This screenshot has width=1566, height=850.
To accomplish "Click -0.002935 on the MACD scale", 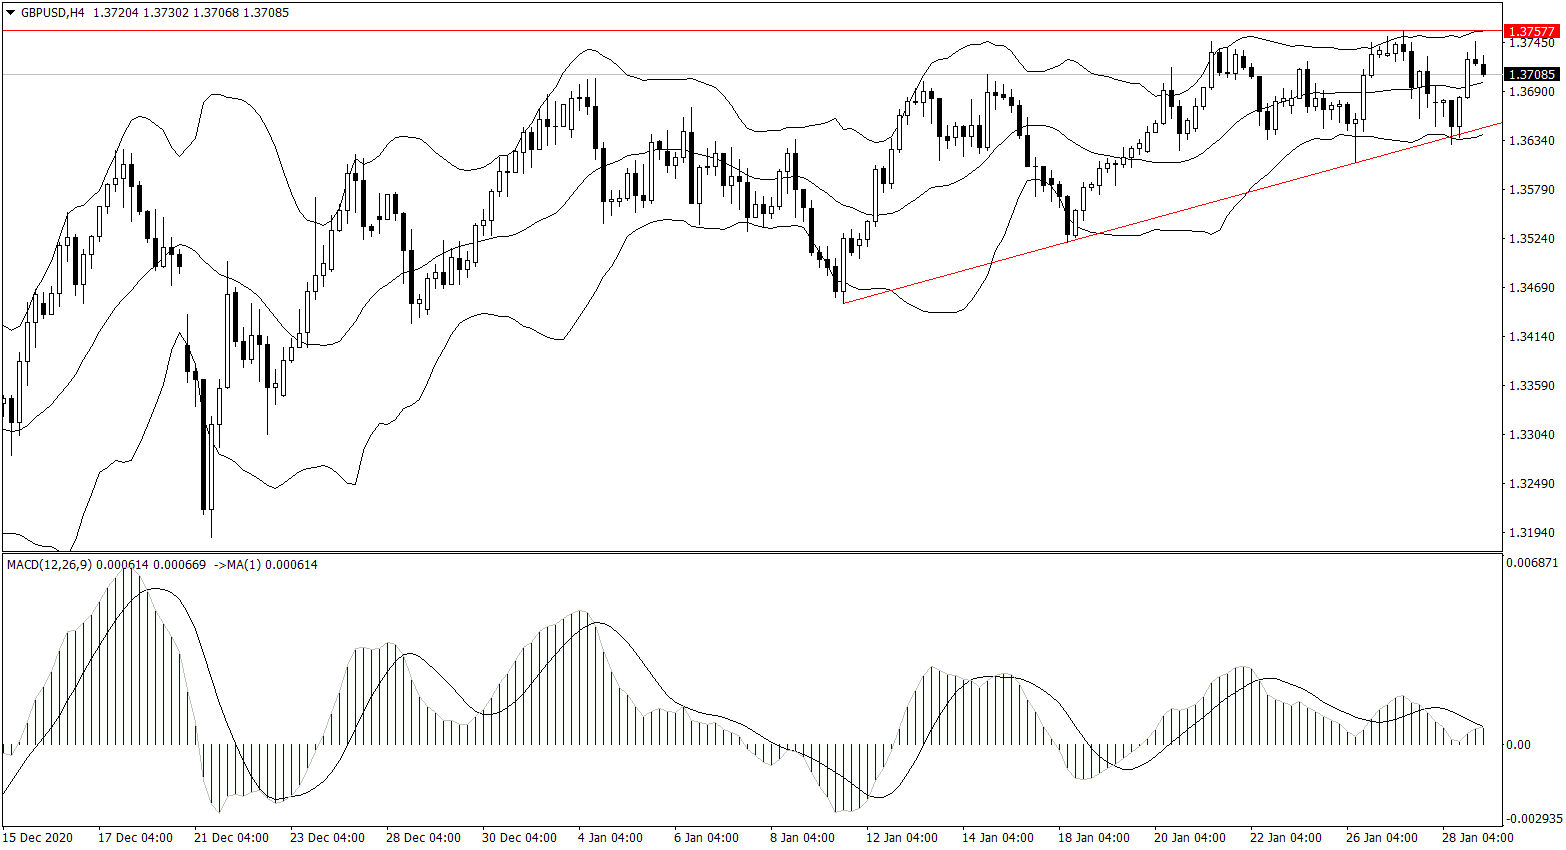I will point(1533,818).
